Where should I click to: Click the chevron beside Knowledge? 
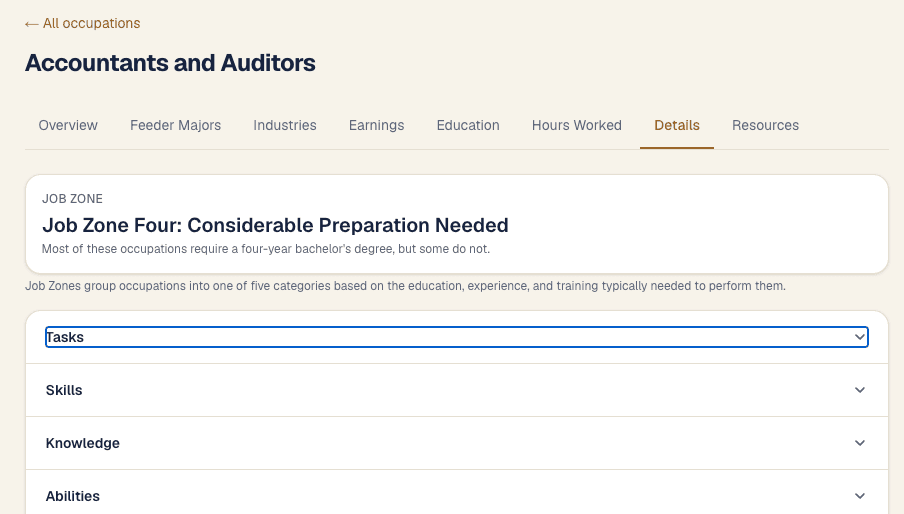click(860, 443)
